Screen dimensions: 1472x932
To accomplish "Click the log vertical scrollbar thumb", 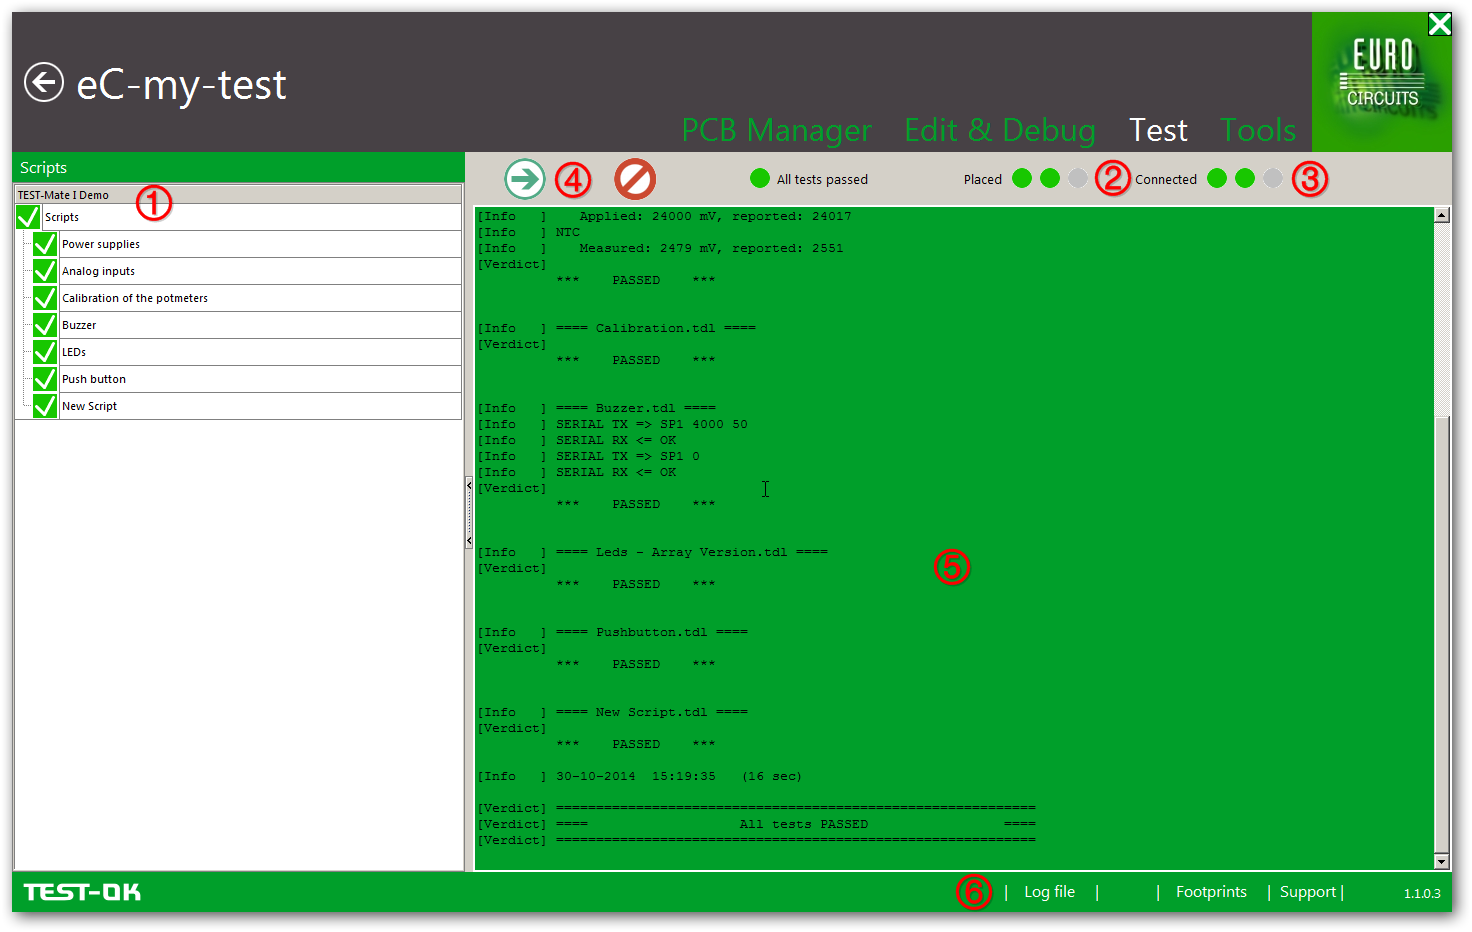I will tap(1441, 635).
